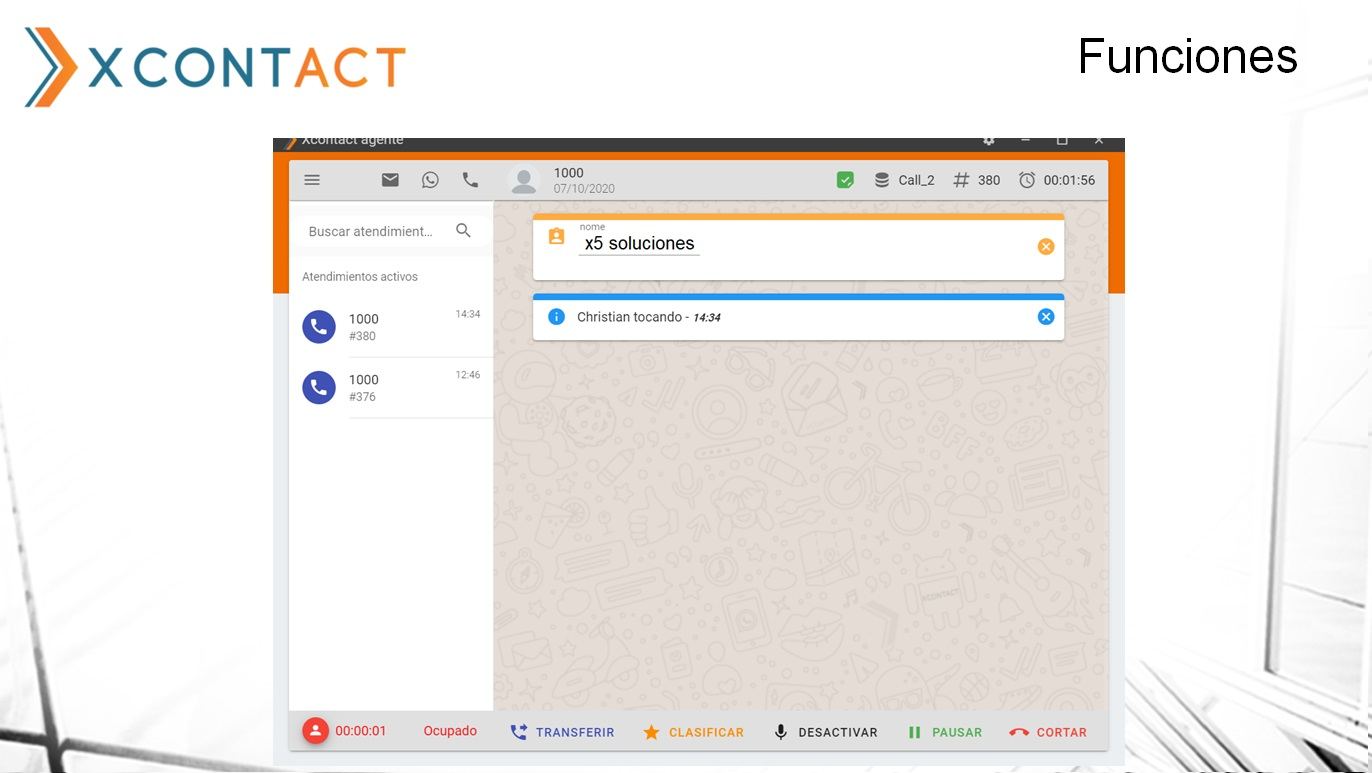Open the hamburger menu
This screenshot has width=1372, height=773.
point(312,180)
